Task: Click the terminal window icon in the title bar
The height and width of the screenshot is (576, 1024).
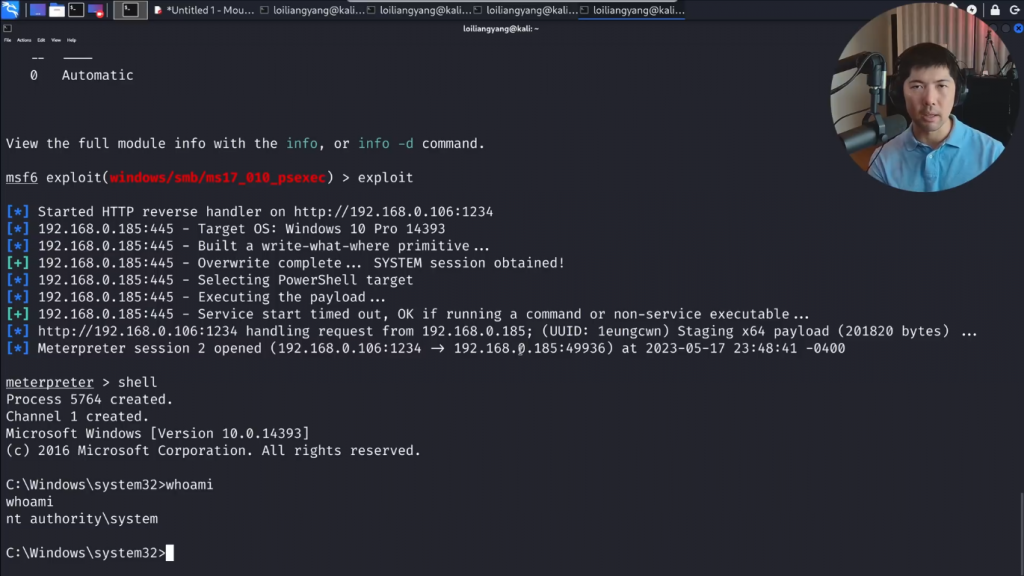Action: (7, 29)
